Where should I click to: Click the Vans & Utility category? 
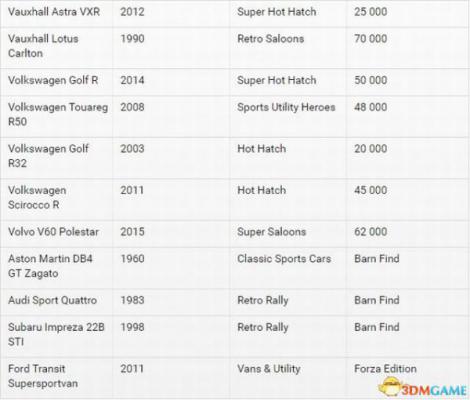(269, 369)
